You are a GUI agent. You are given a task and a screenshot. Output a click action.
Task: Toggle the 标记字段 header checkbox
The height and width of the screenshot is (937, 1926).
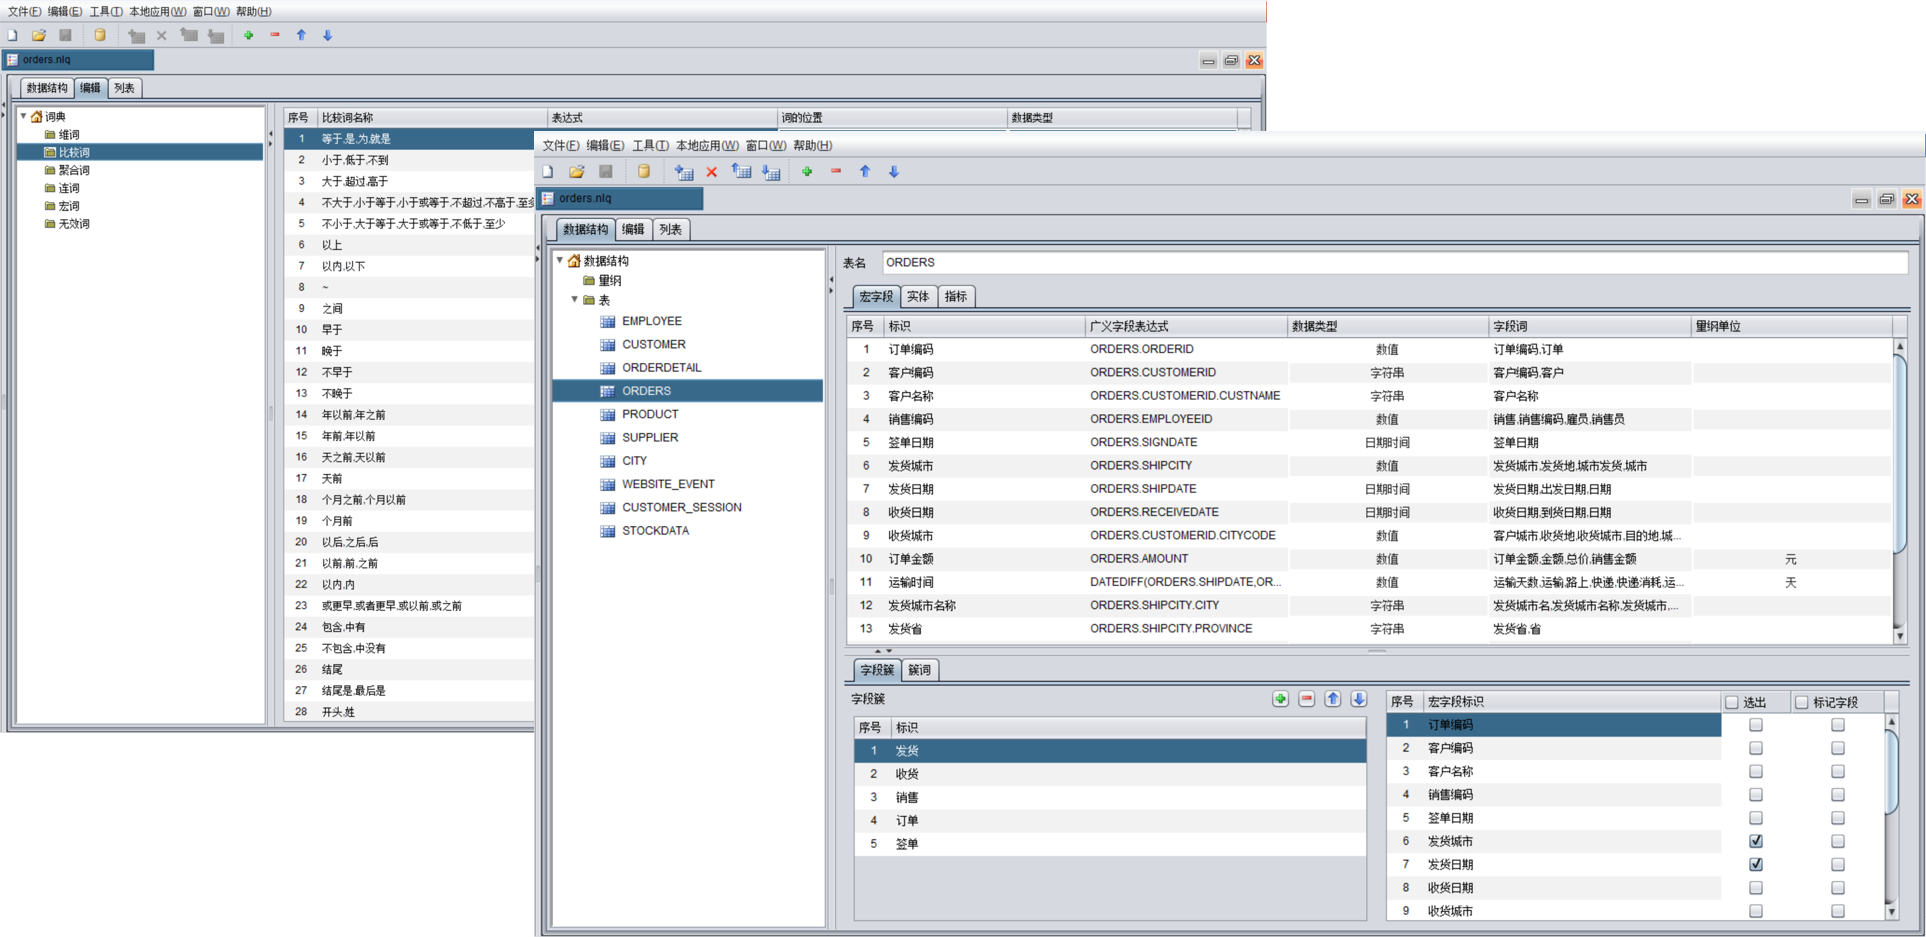pos(1802,702)
